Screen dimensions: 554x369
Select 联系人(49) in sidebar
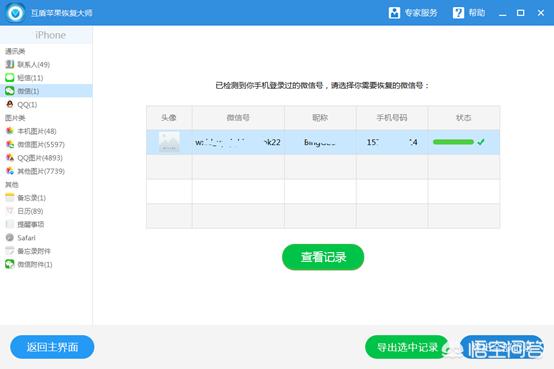point(34,64)
